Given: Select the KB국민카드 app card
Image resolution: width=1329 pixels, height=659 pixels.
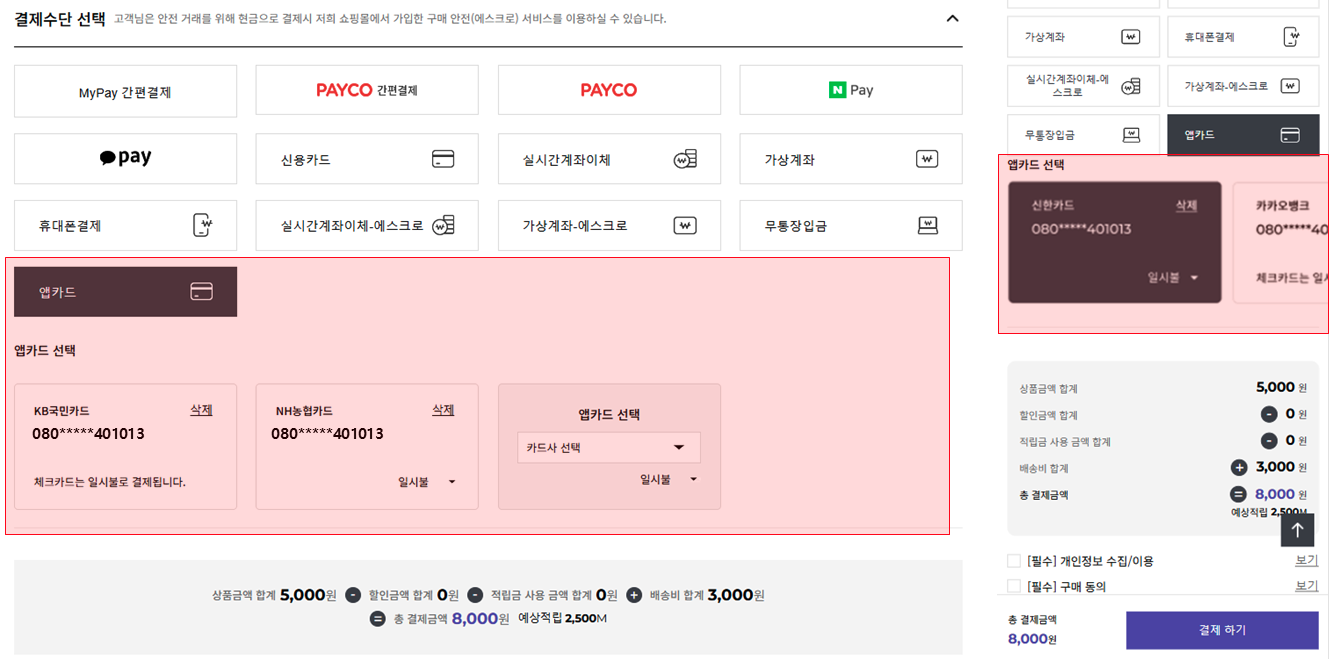Looking at the screenshot, I should tap(125, 447).
